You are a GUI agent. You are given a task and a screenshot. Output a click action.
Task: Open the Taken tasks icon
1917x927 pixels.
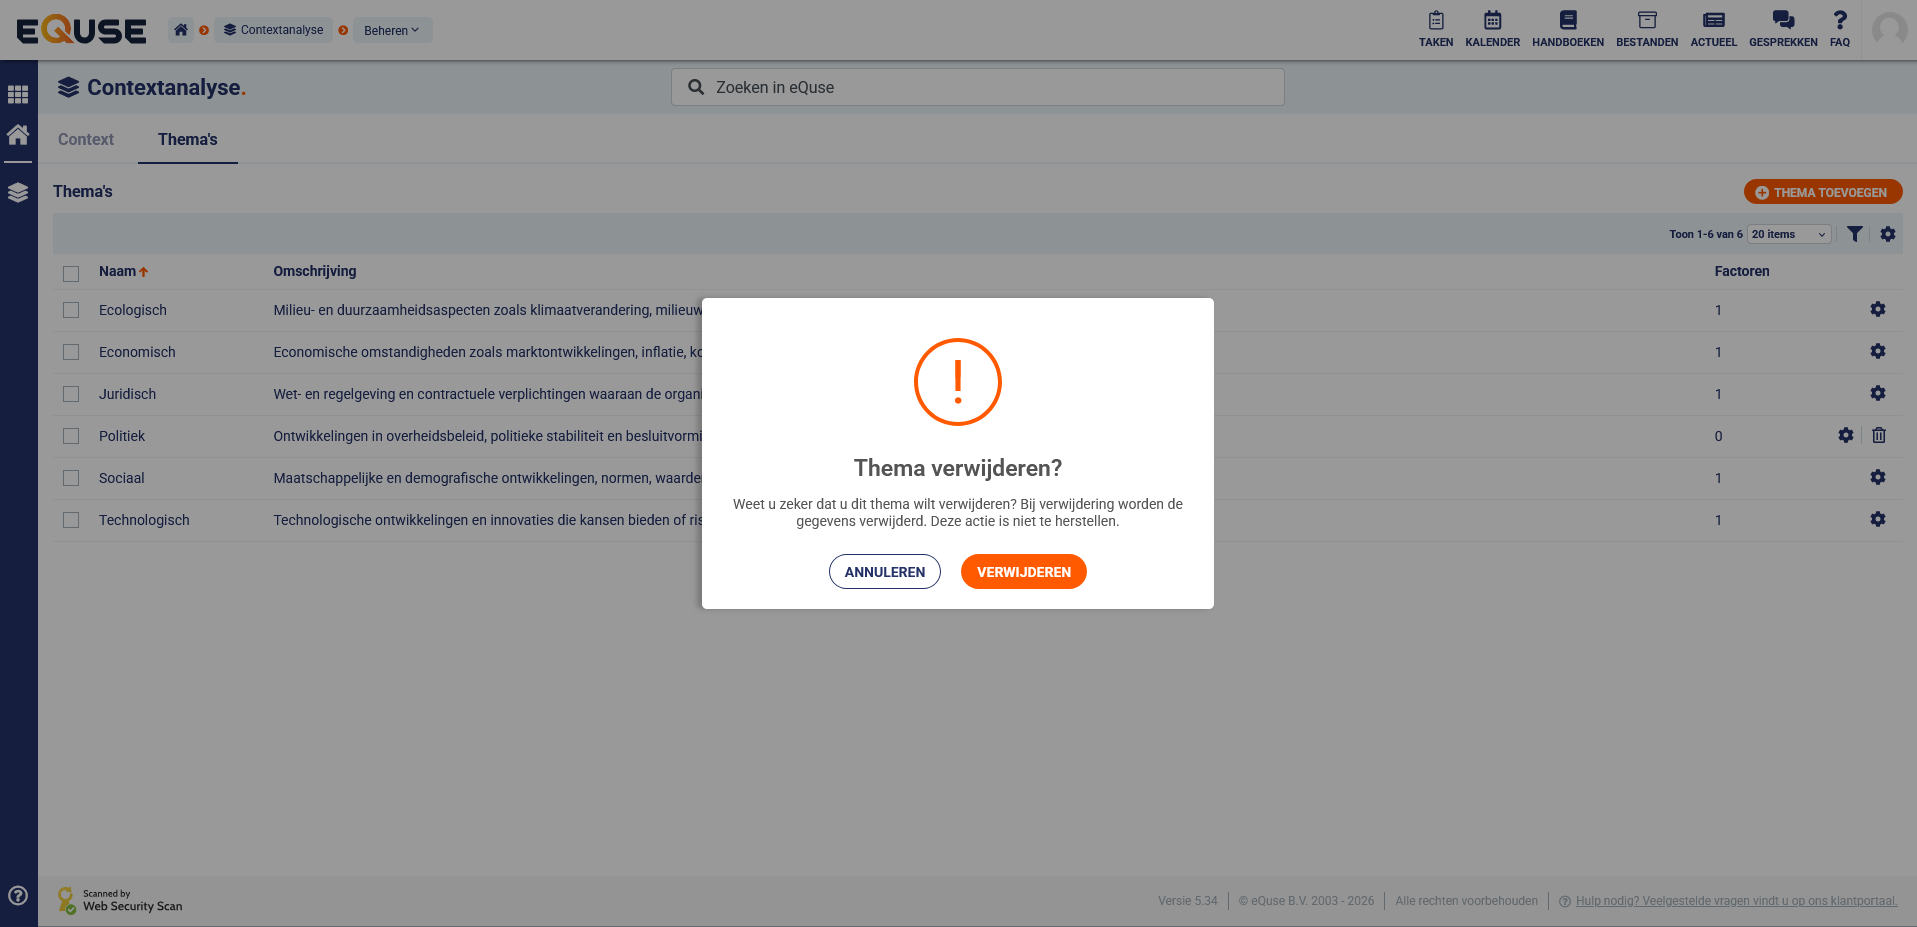click(x=1435, y=28)
